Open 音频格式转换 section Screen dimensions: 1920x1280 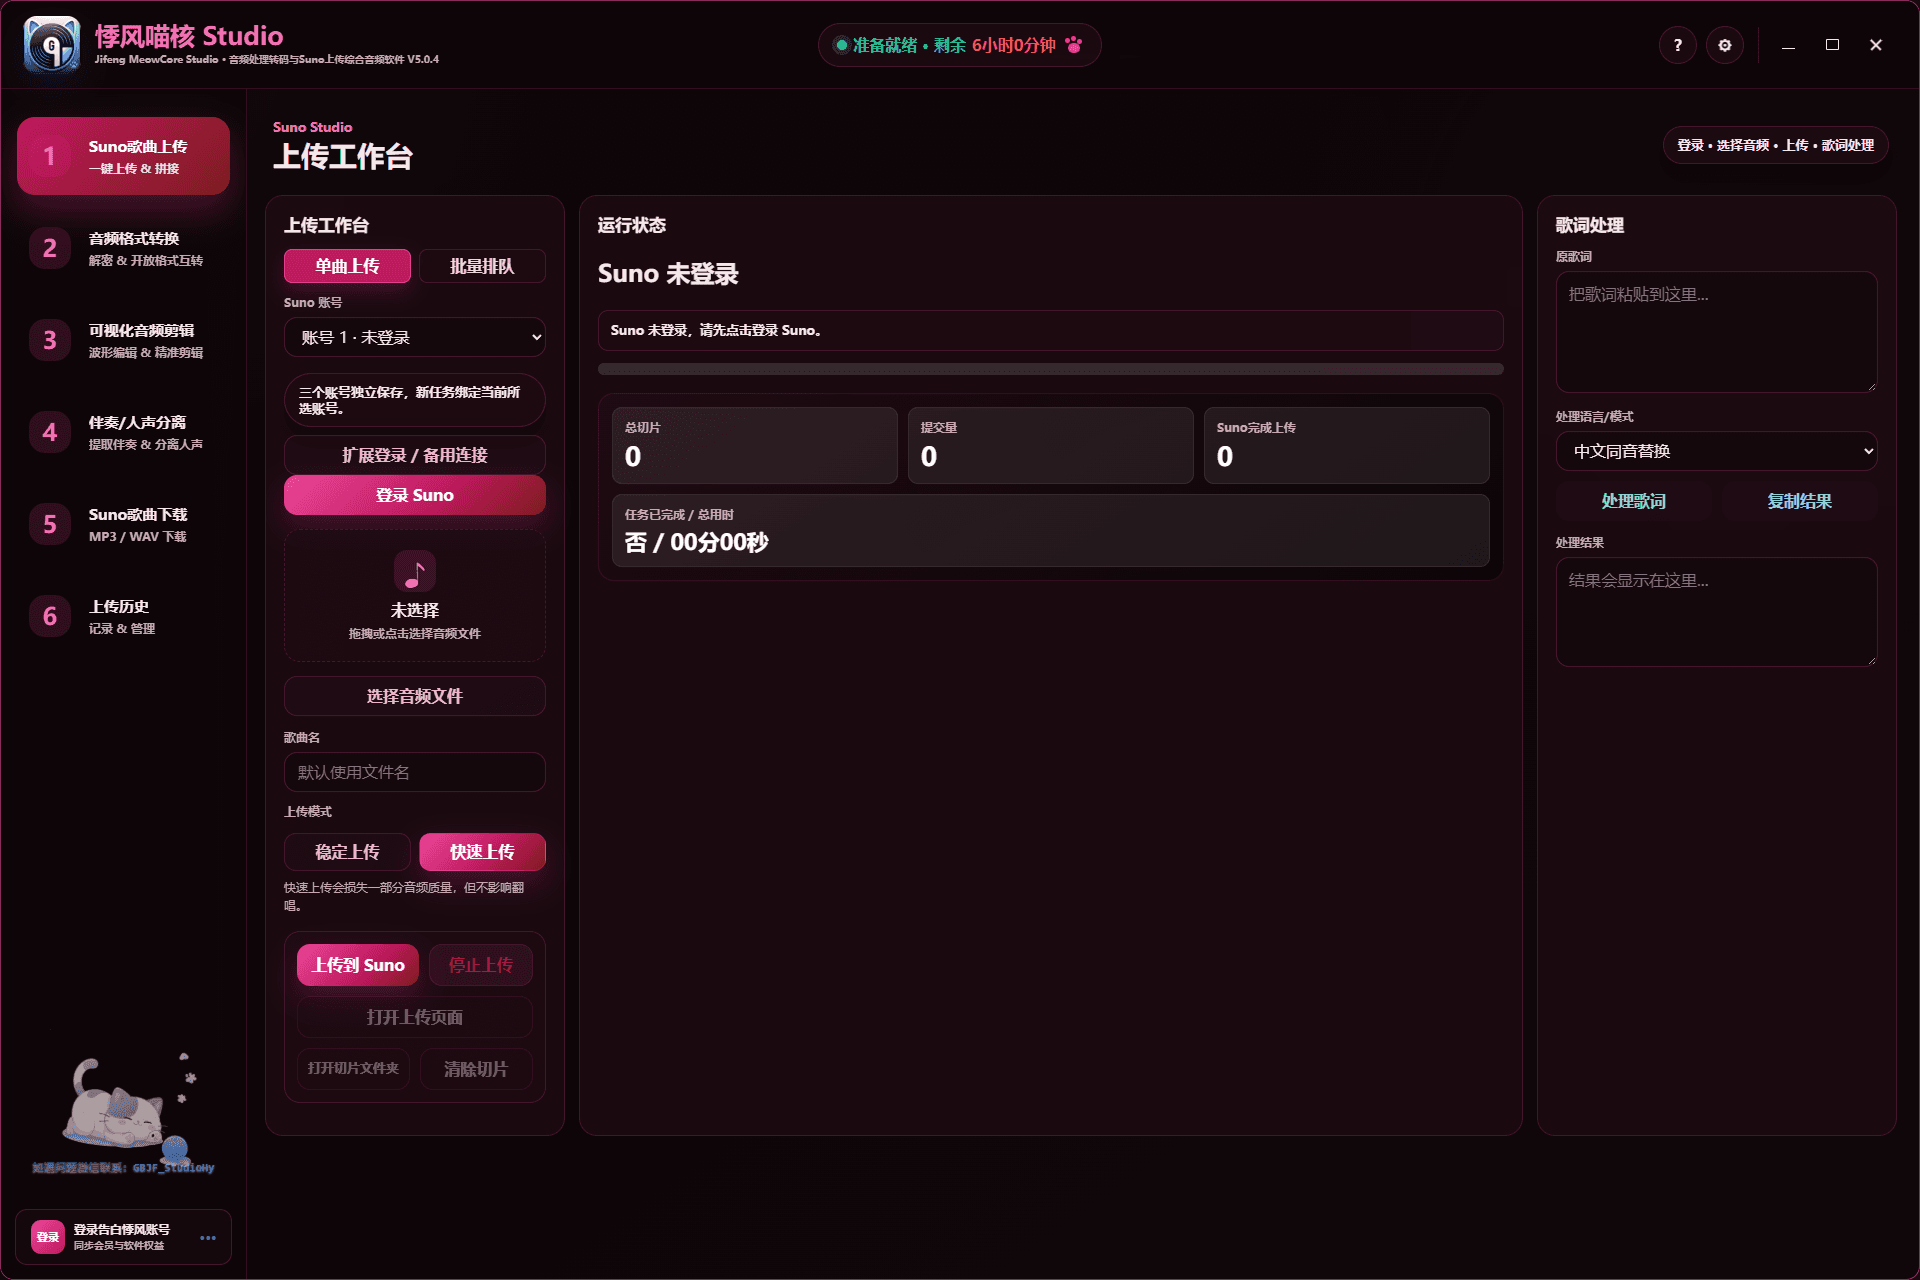[123, 248]
